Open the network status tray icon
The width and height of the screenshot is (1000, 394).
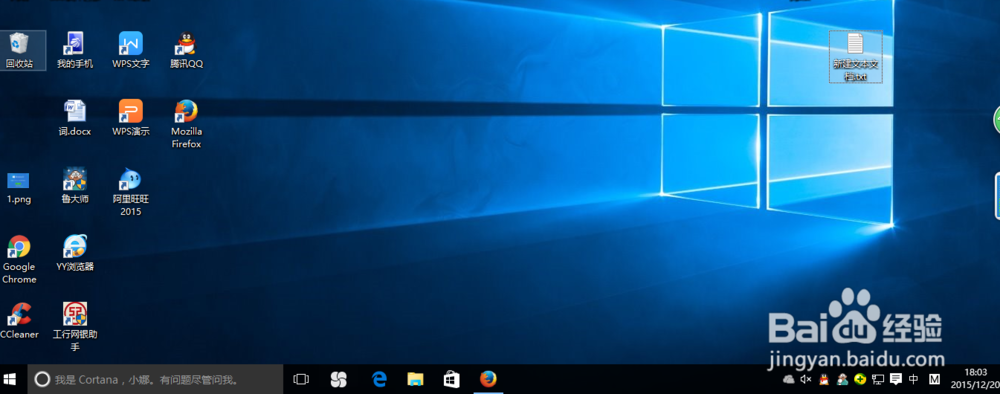coord(878,379)
